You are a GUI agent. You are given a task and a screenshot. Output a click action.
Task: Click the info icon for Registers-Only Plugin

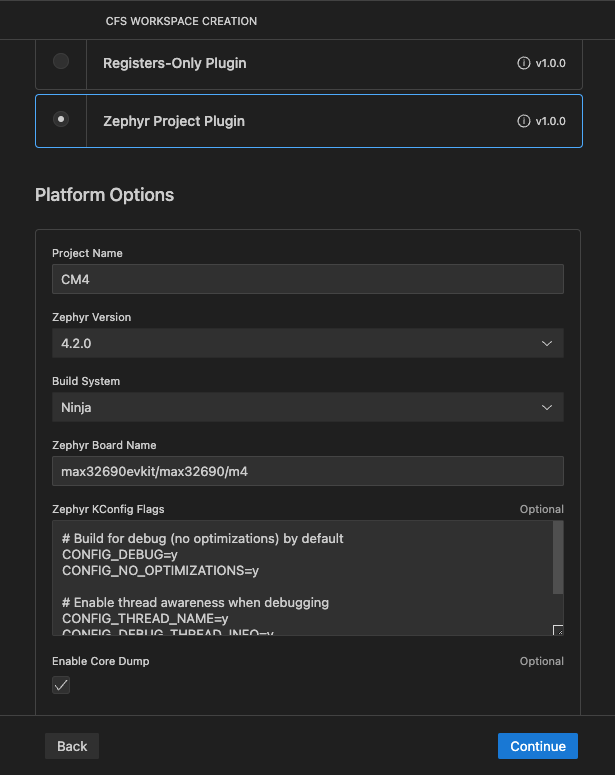[x=523, y=63]
